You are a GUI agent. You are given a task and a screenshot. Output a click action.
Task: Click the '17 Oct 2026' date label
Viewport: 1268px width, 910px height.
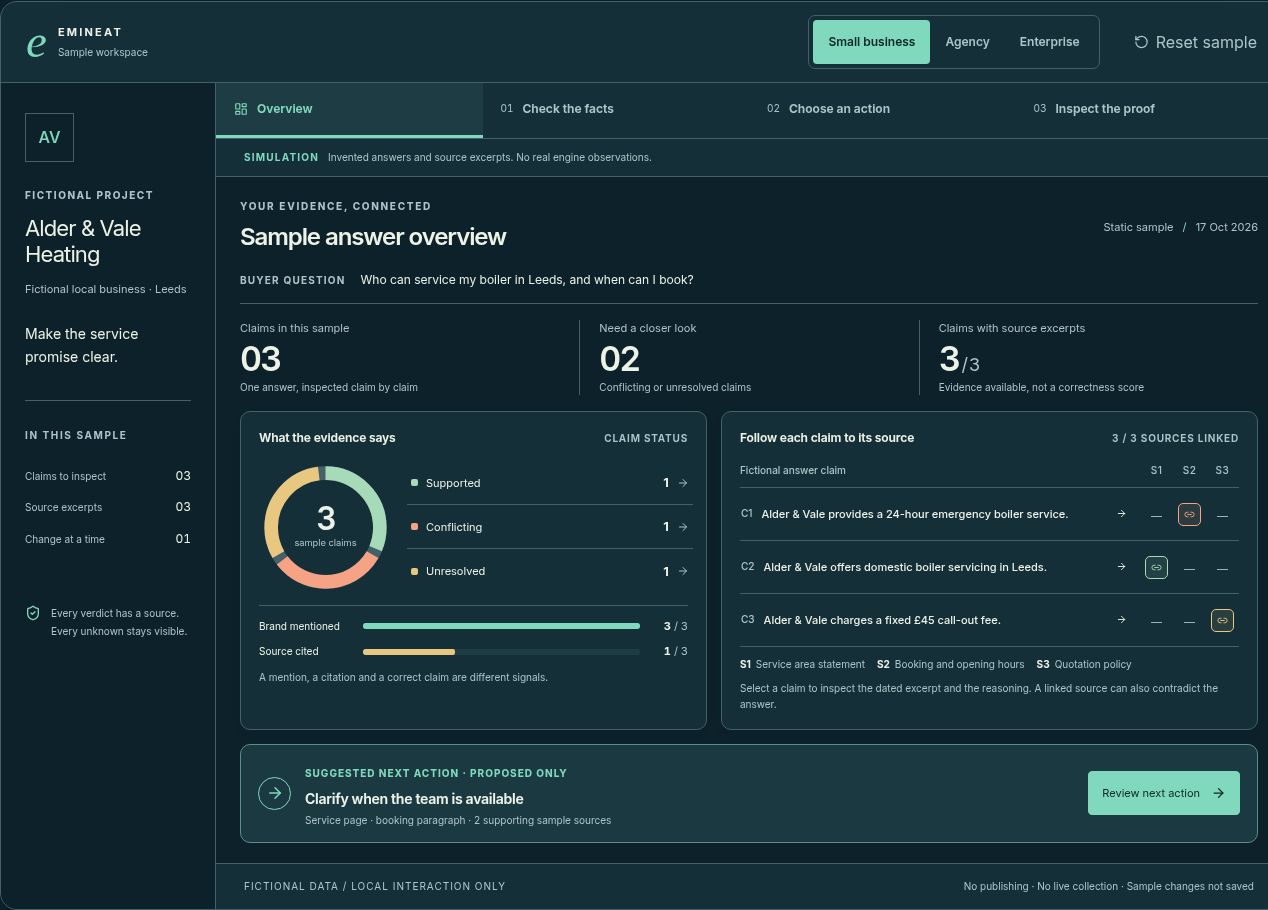[1227, 227]
